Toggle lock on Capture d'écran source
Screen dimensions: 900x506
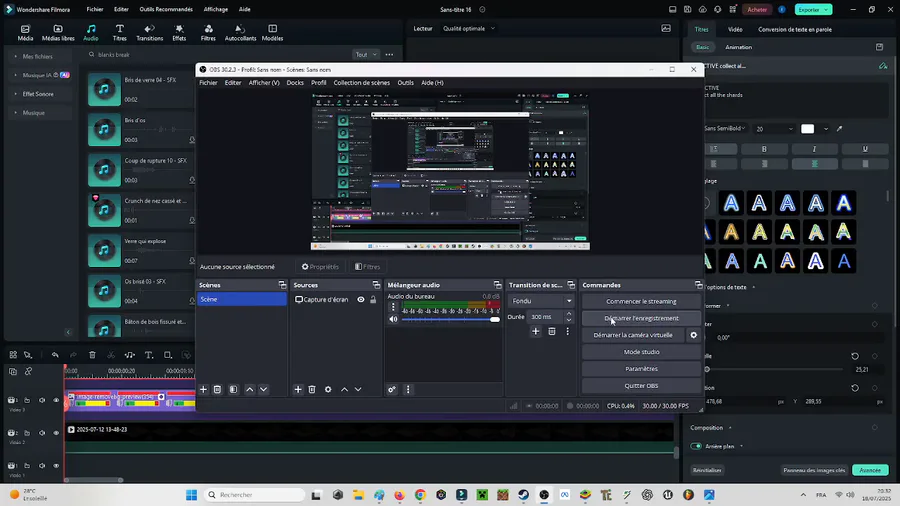pos(373,299)
